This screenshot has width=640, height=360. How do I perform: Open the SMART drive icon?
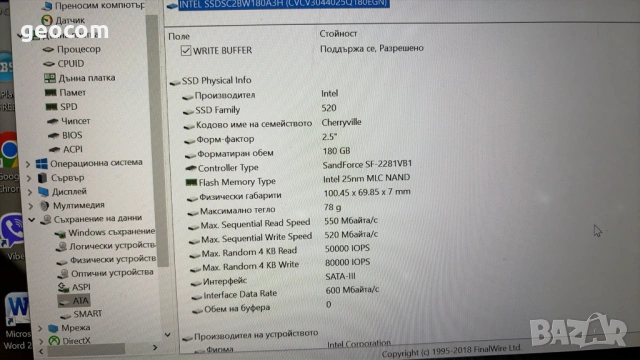point(65,316)
